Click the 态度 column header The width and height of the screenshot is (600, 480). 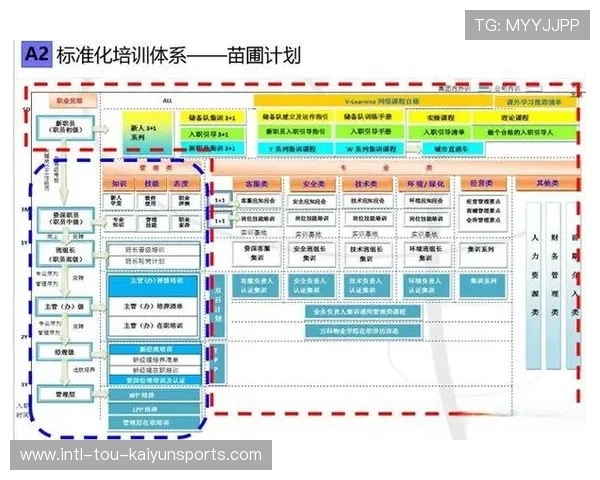point(184,184)
